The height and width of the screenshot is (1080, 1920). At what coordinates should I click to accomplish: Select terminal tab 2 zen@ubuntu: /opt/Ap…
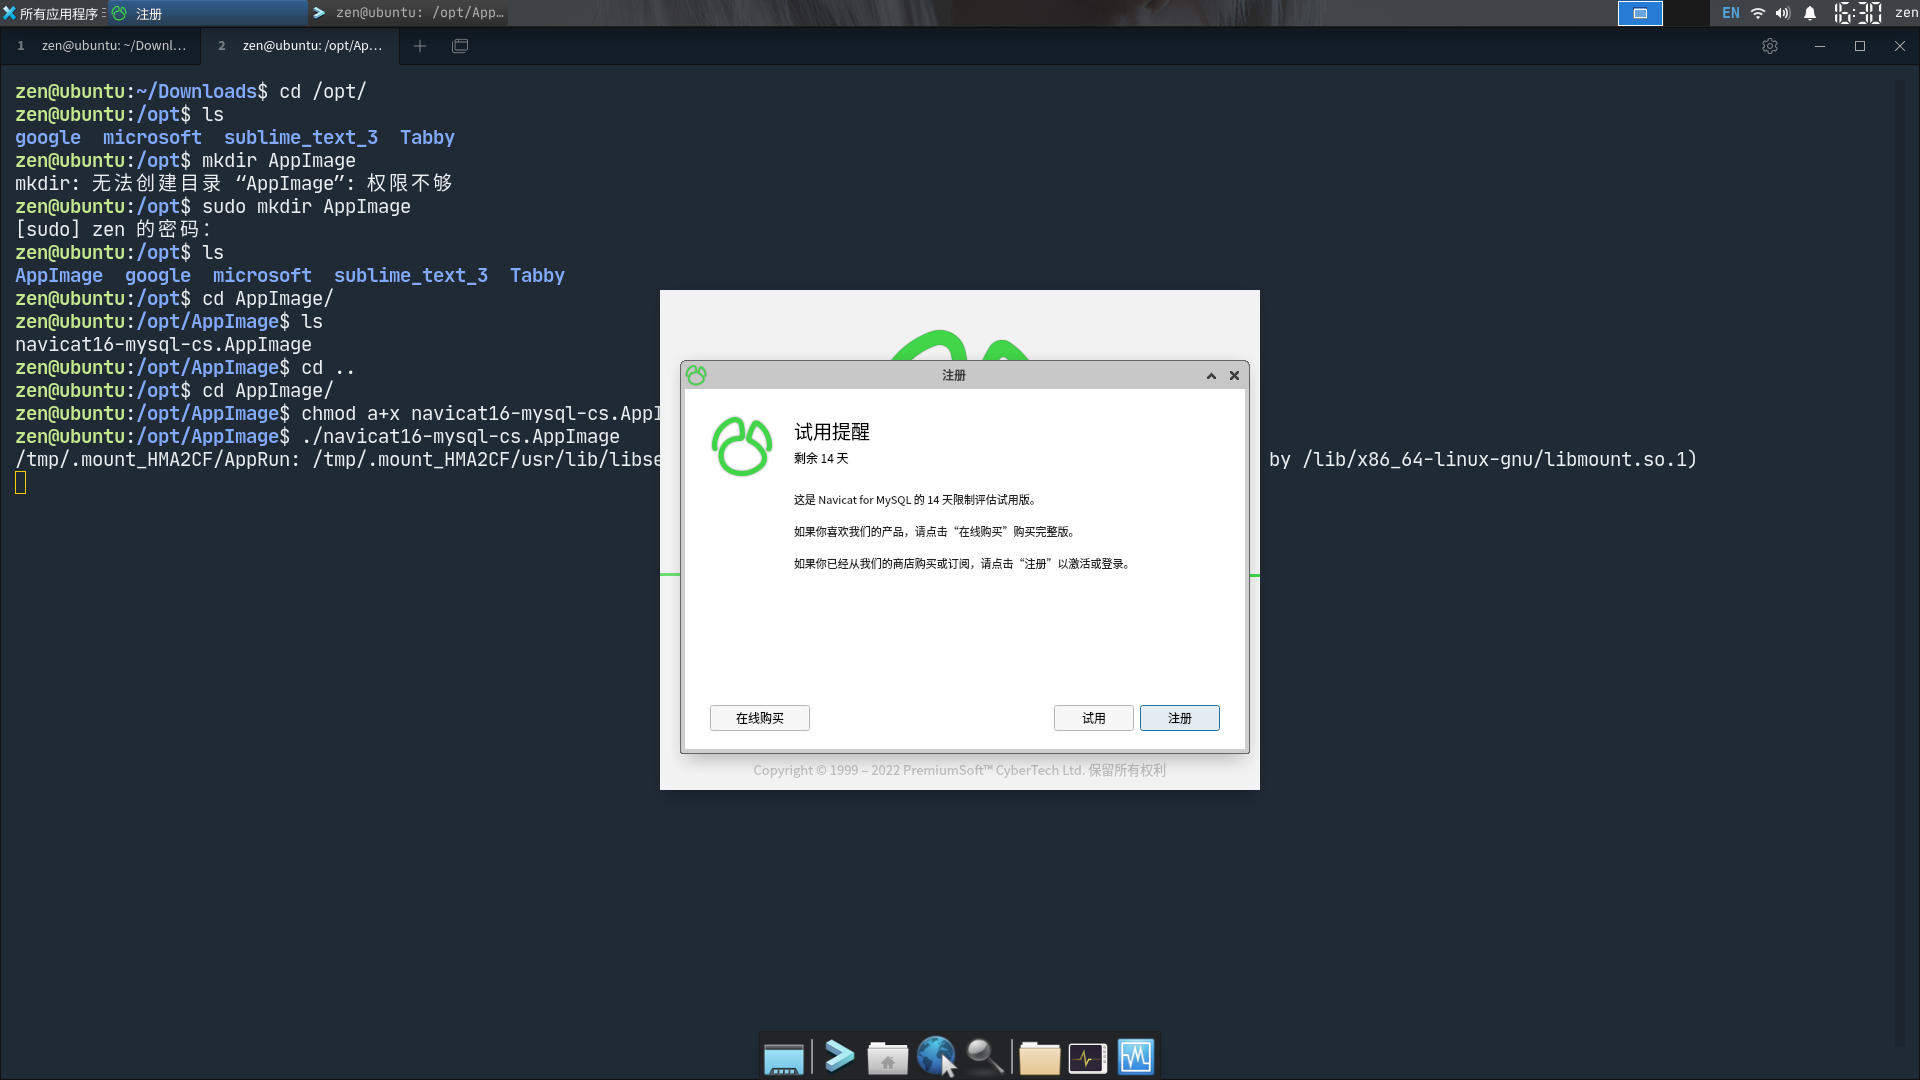tap(300, 46)
